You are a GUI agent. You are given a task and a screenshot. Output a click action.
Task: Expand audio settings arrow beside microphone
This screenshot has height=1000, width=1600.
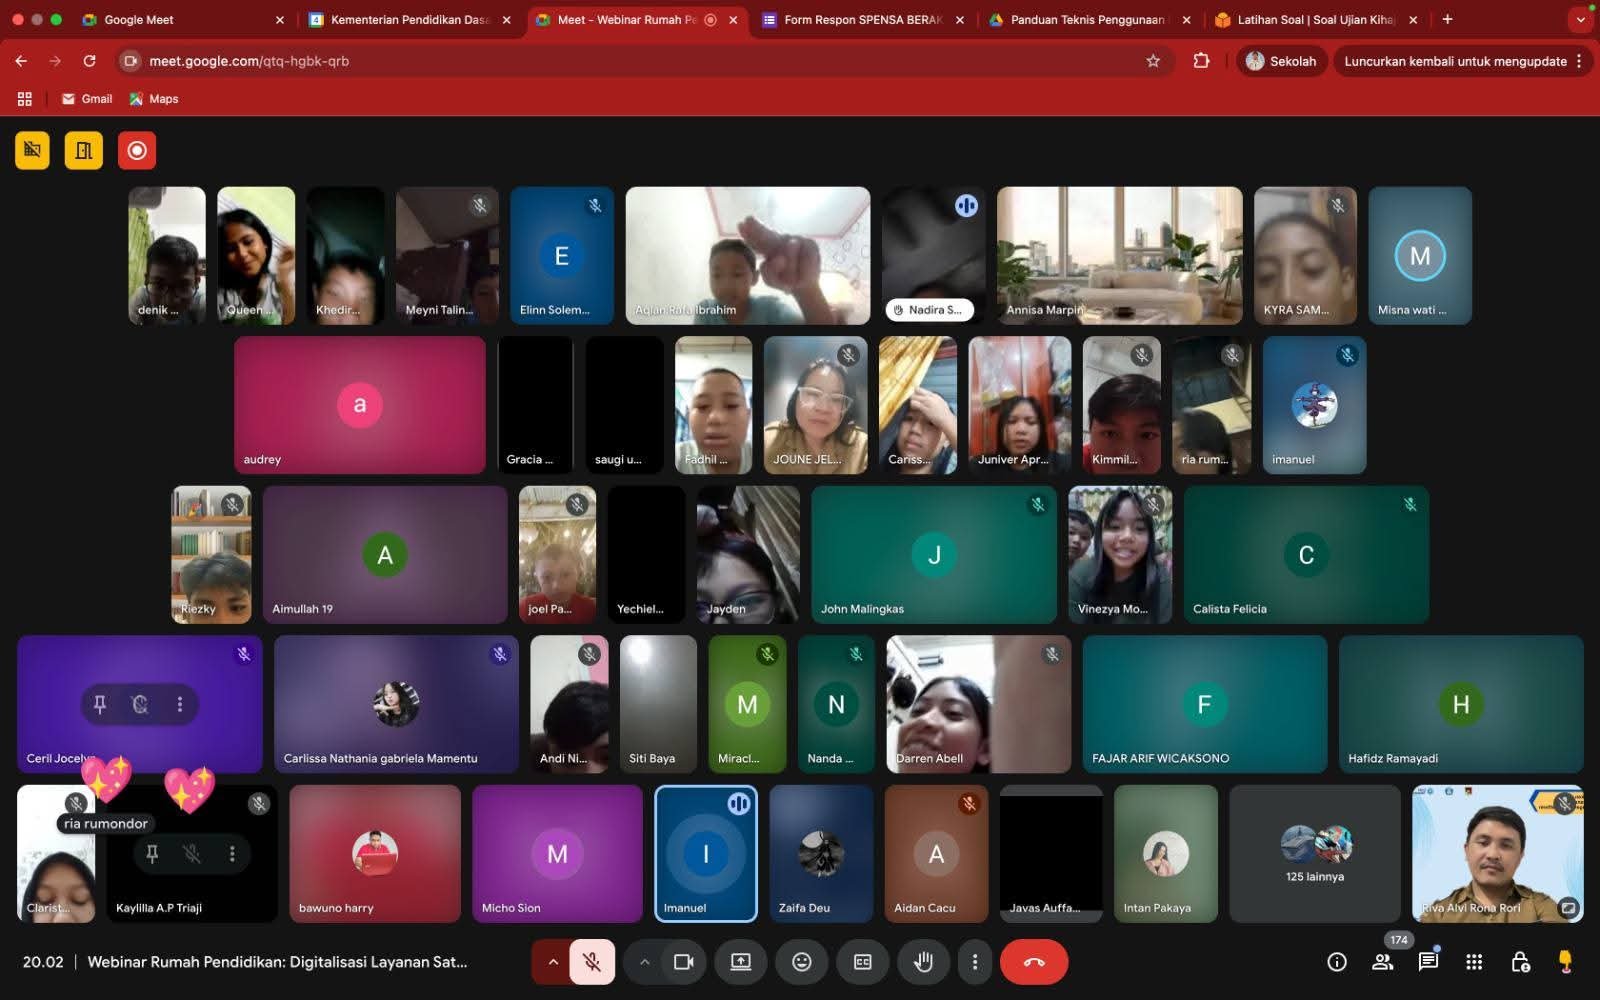click(552, 962)
